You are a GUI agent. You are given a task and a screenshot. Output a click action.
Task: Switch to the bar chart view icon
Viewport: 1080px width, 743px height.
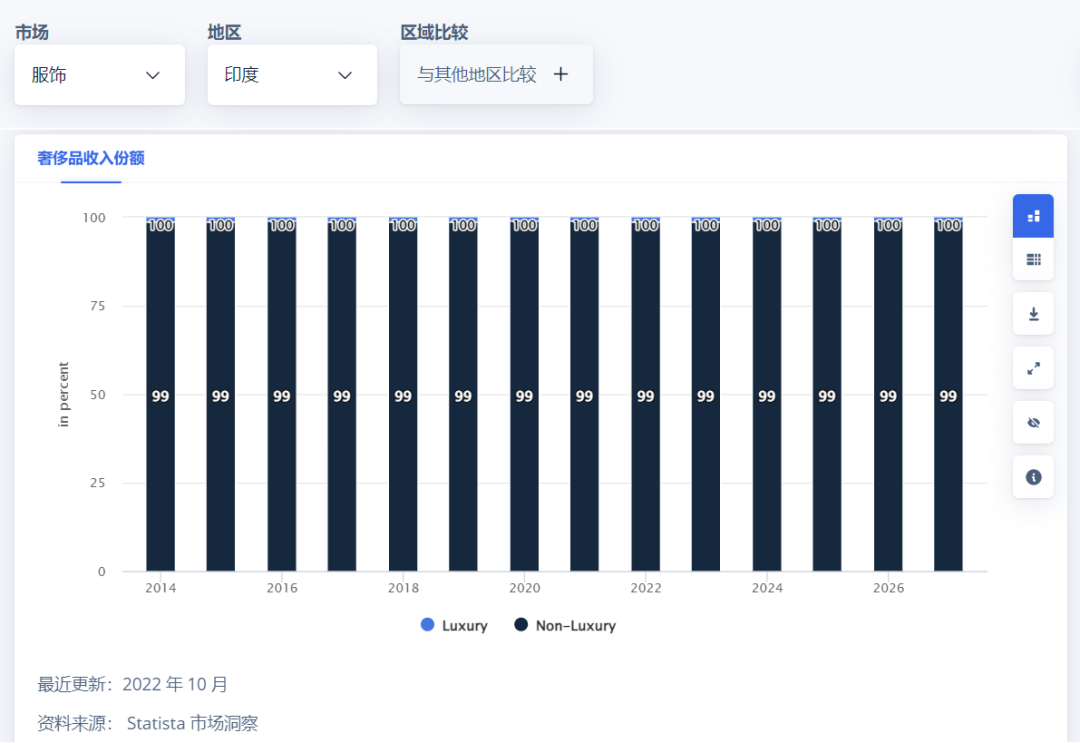pos(1032,216)
